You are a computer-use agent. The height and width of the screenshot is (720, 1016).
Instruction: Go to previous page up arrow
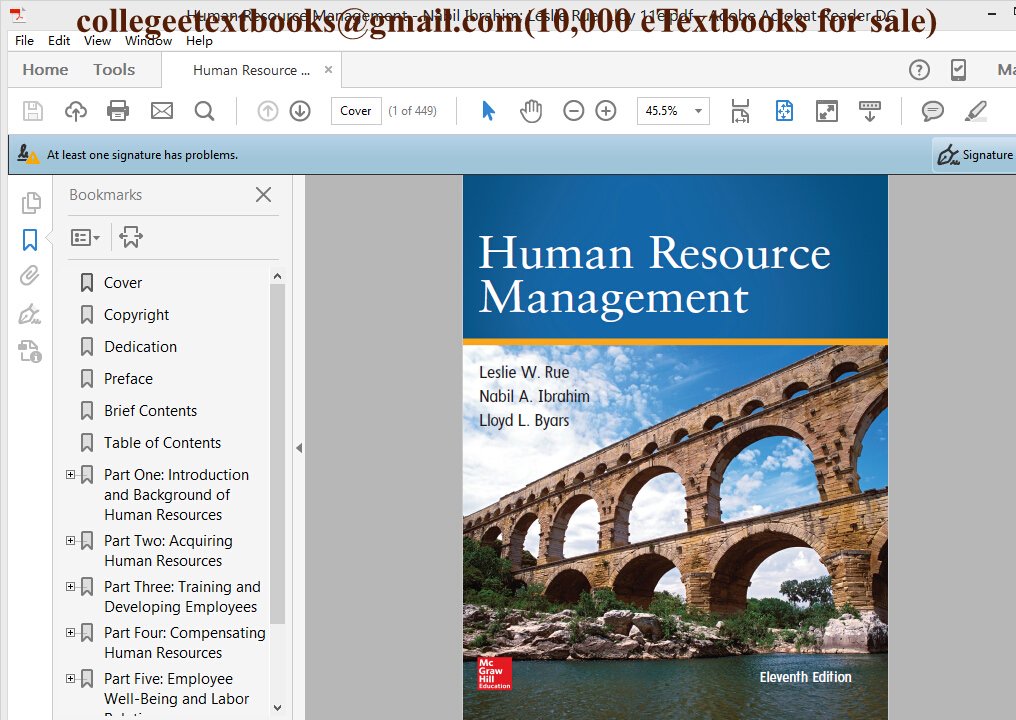[268, 111]
